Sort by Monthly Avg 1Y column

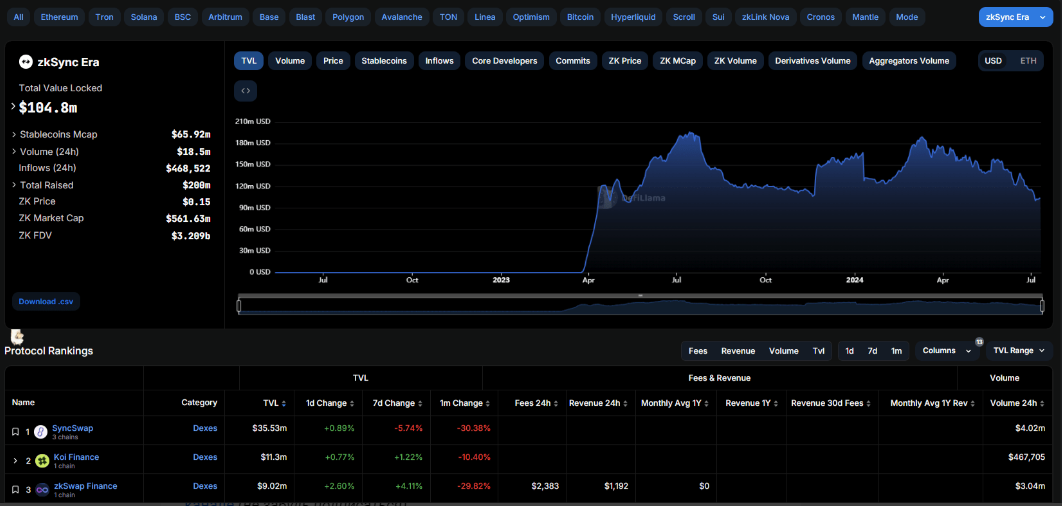click(x=706, y=403)
